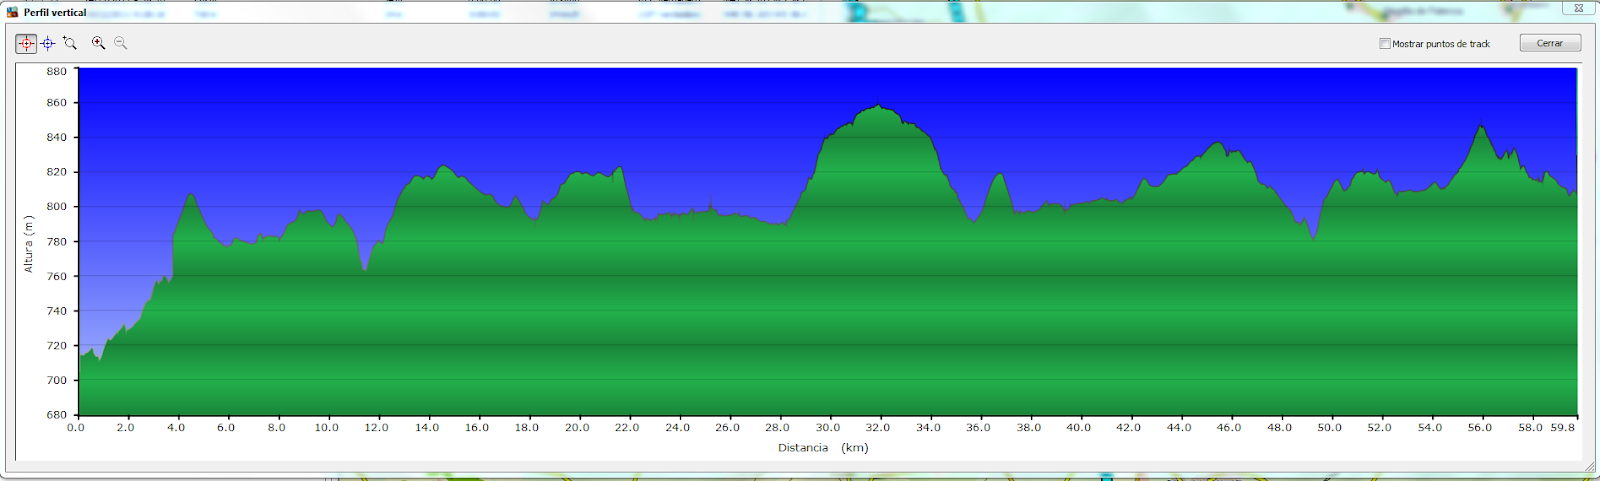Viewport: 1600px width, 481px height.
Task: Enable Mostrar puntos de track checkbox
Action: point(1385,44)
